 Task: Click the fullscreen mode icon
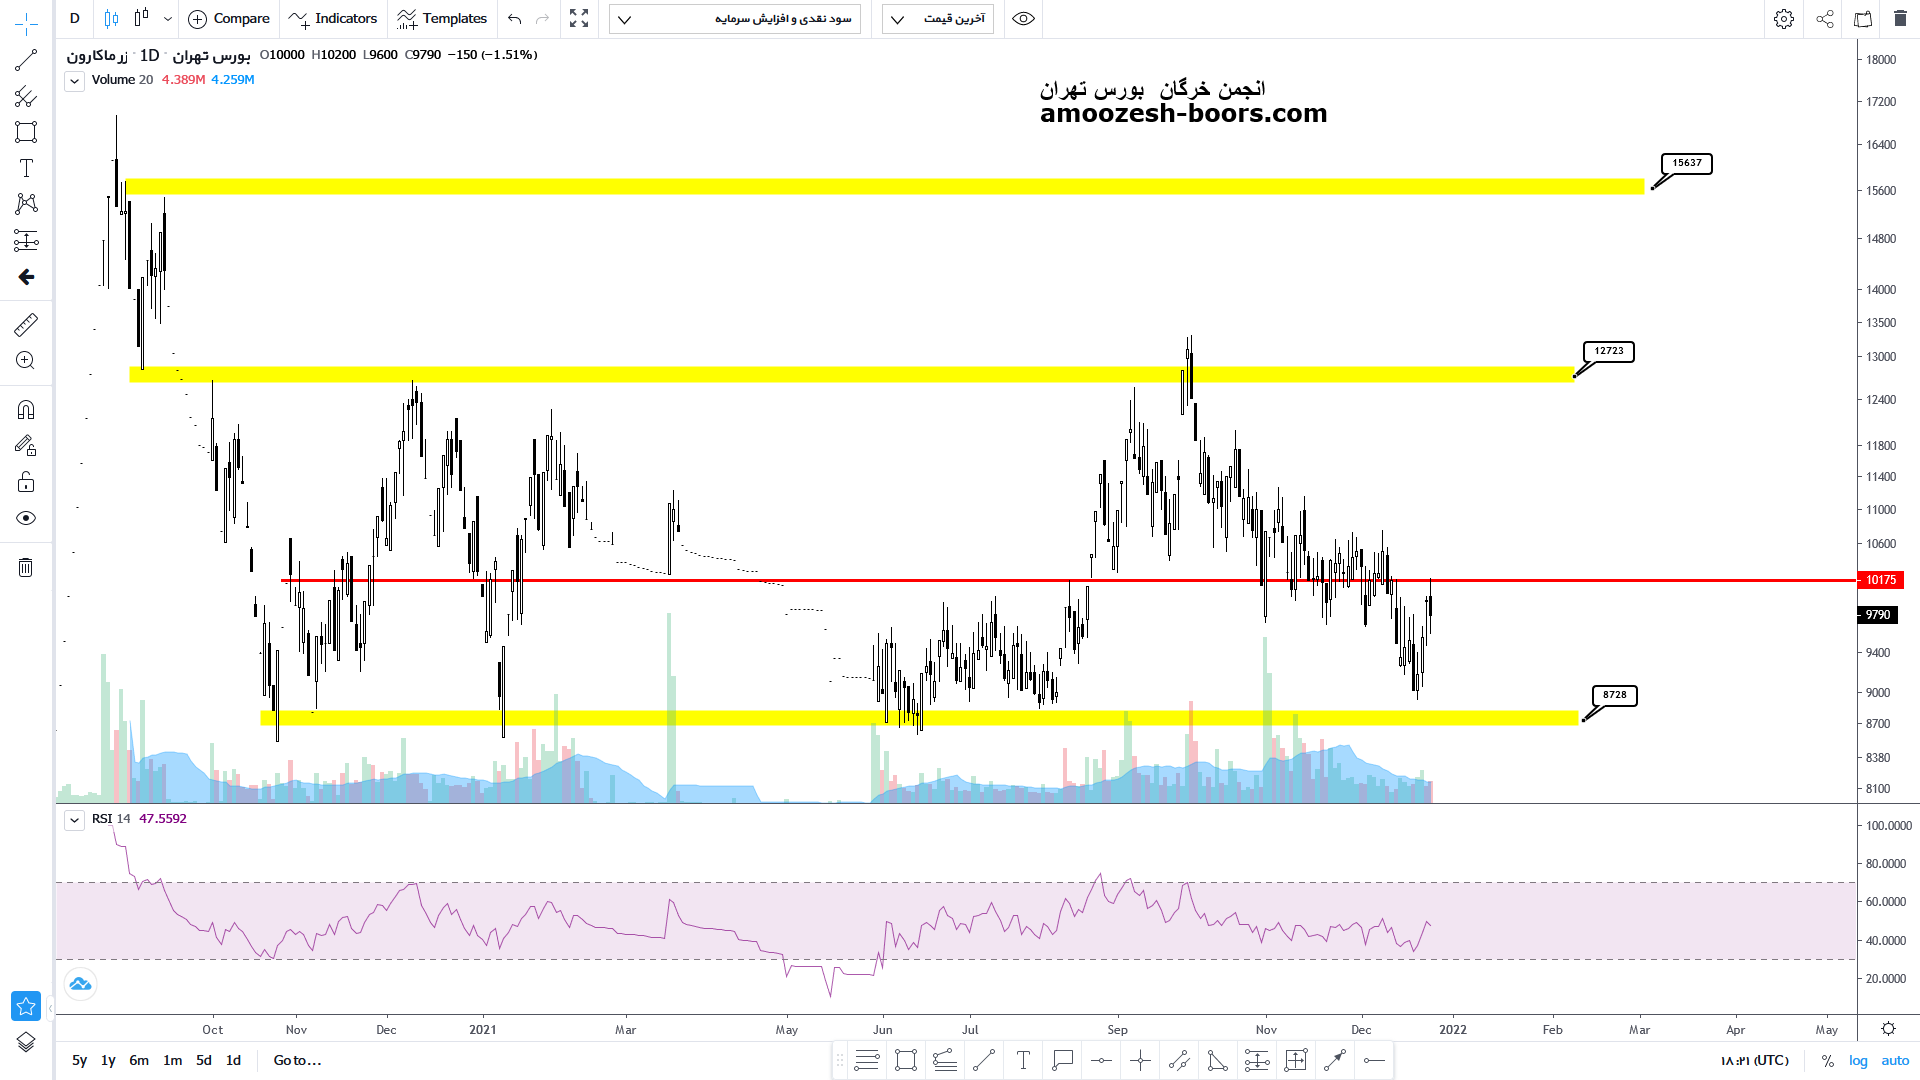[579, 19]
